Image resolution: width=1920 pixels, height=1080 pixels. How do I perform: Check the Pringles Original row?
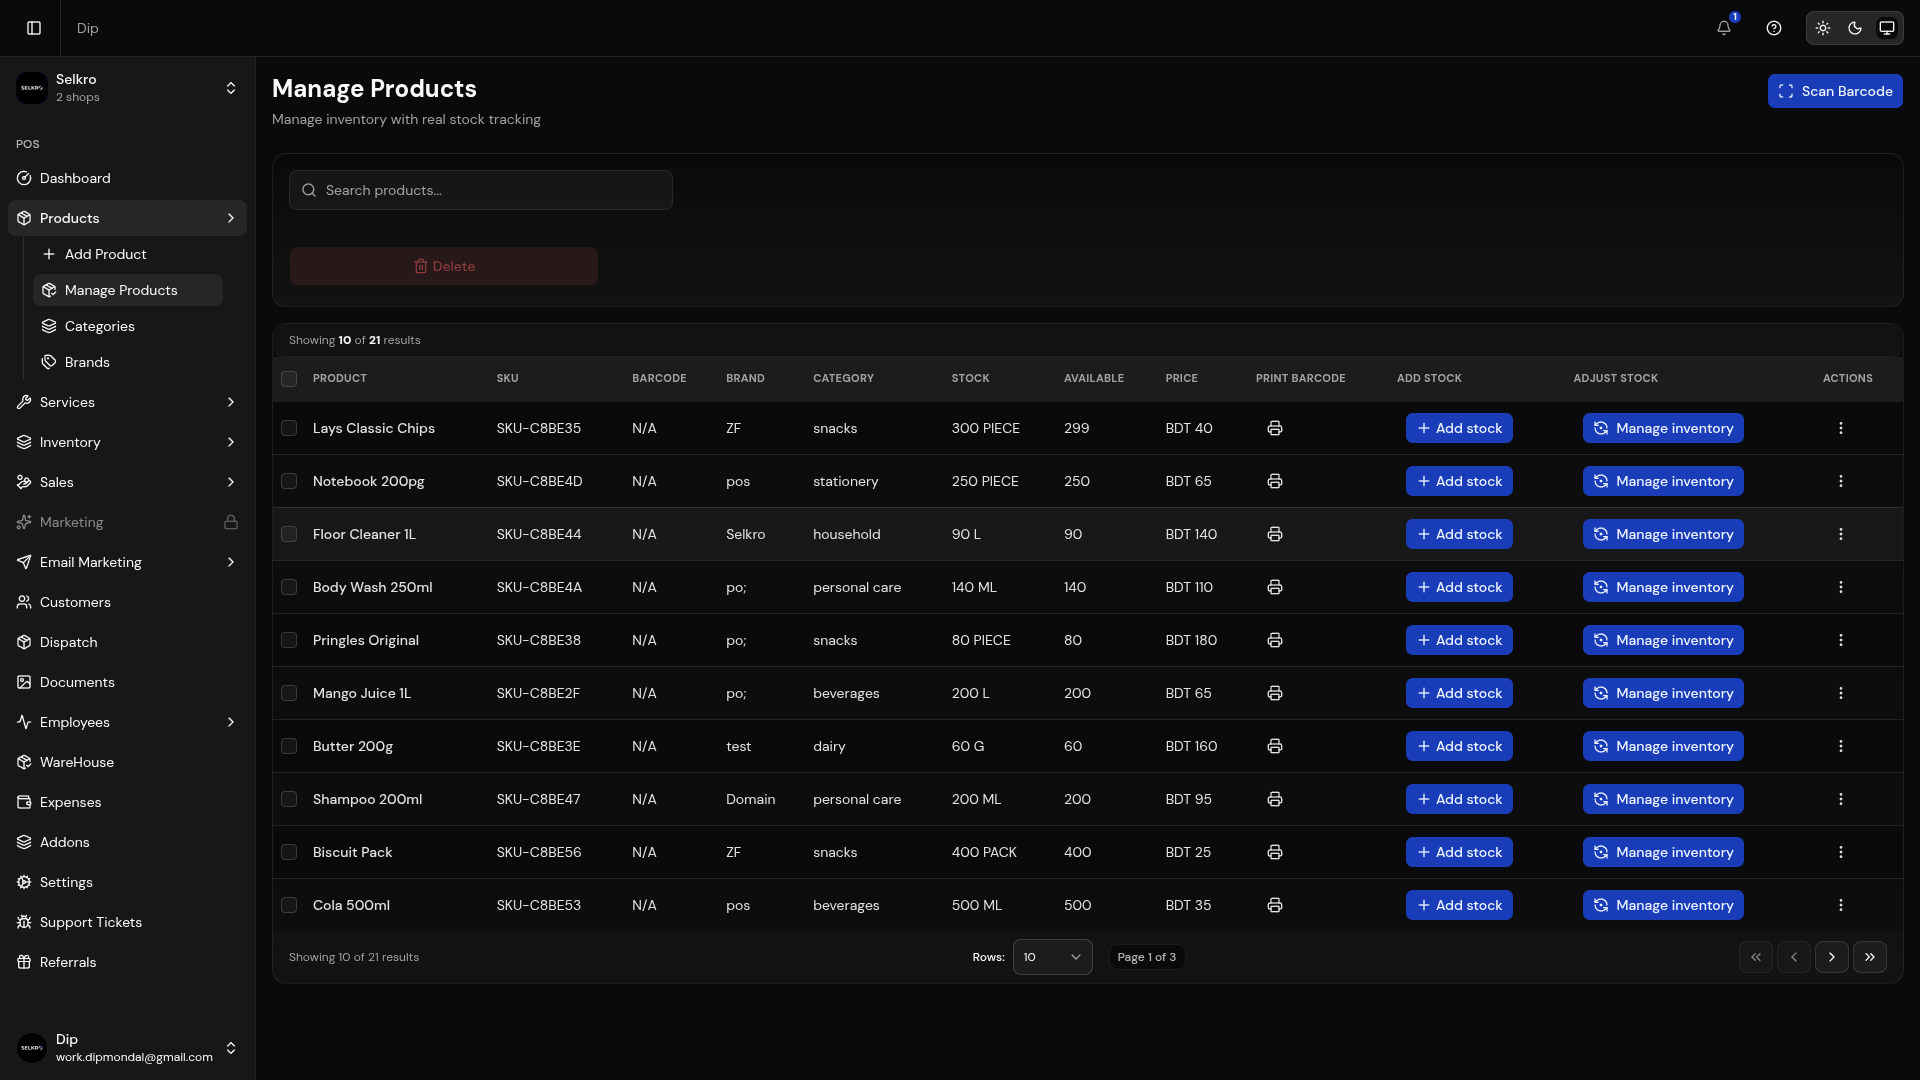289,640
